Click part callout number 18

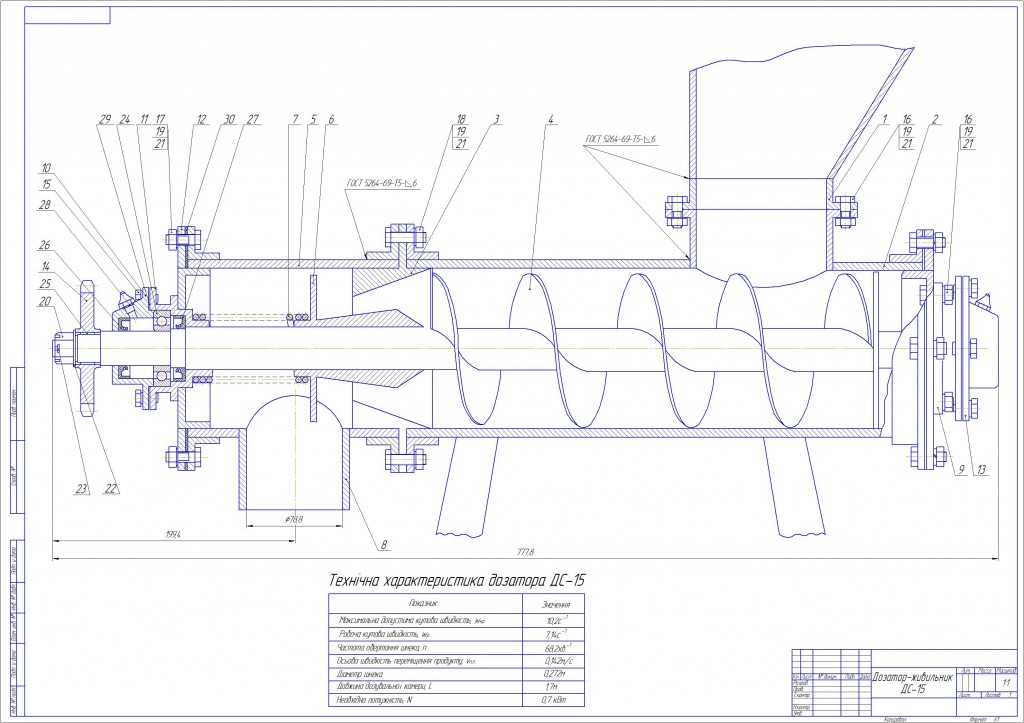(461, 120)
